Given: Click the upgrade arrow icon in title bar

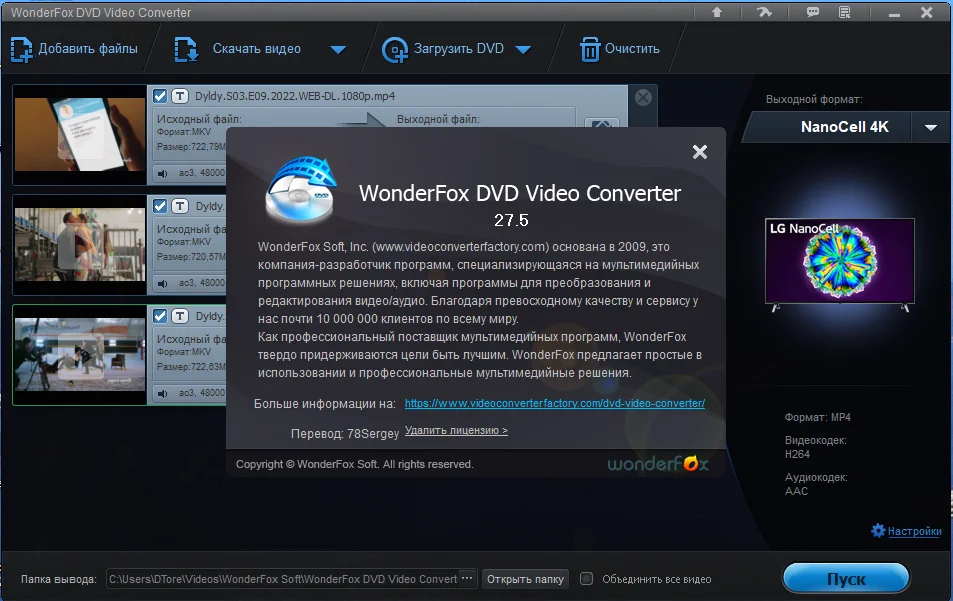Looking at the screenshot, I should coord(717,12).
